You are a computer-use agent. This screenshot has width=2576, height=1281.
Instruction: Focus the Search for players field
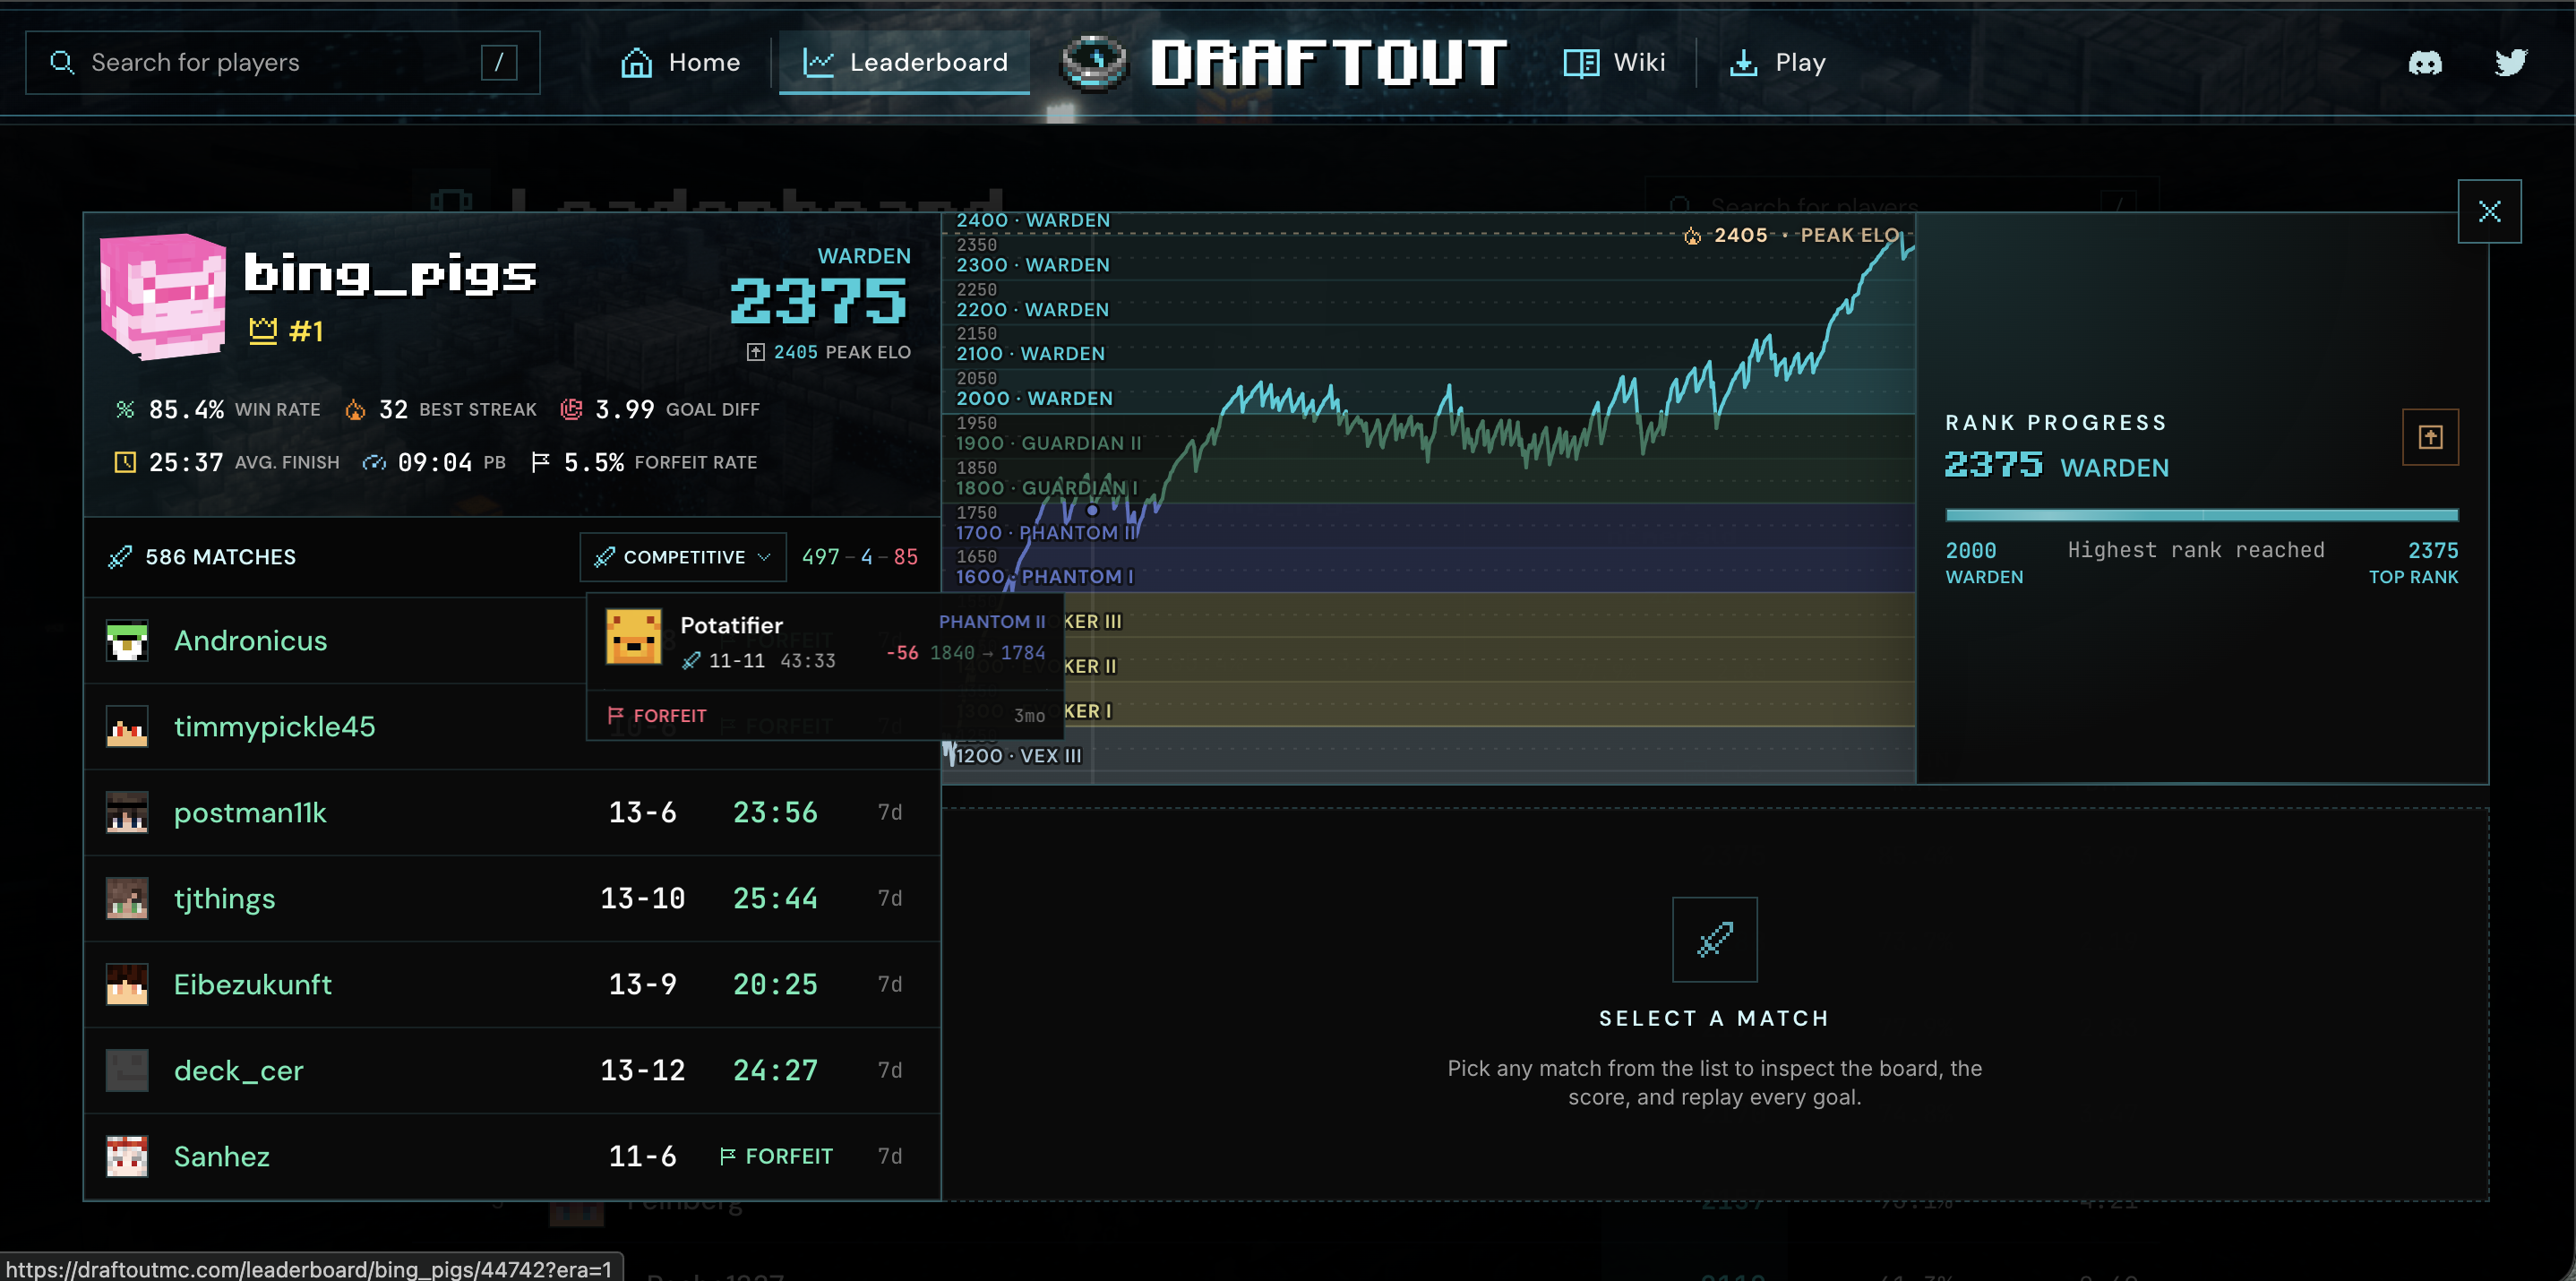[283, 63]
